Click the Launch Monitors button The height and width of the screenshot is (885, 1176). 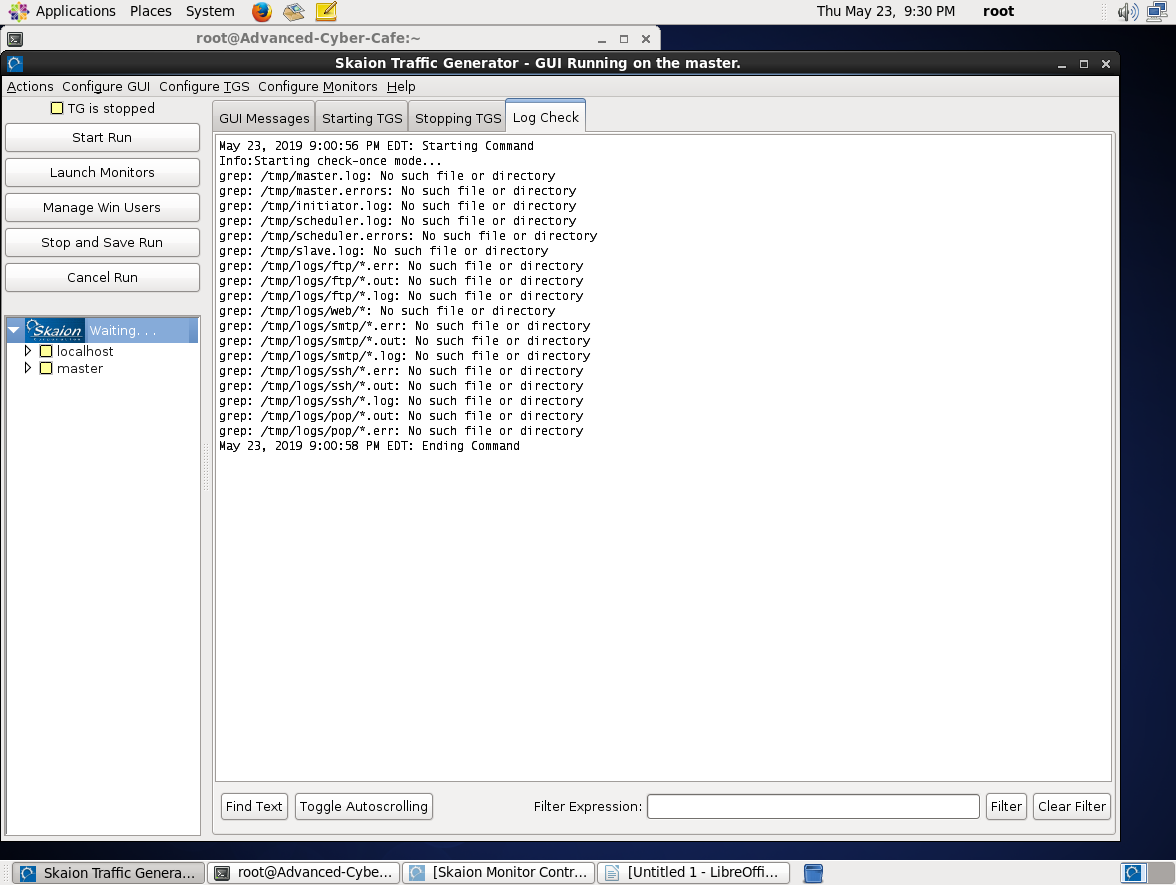coord(102,172)
